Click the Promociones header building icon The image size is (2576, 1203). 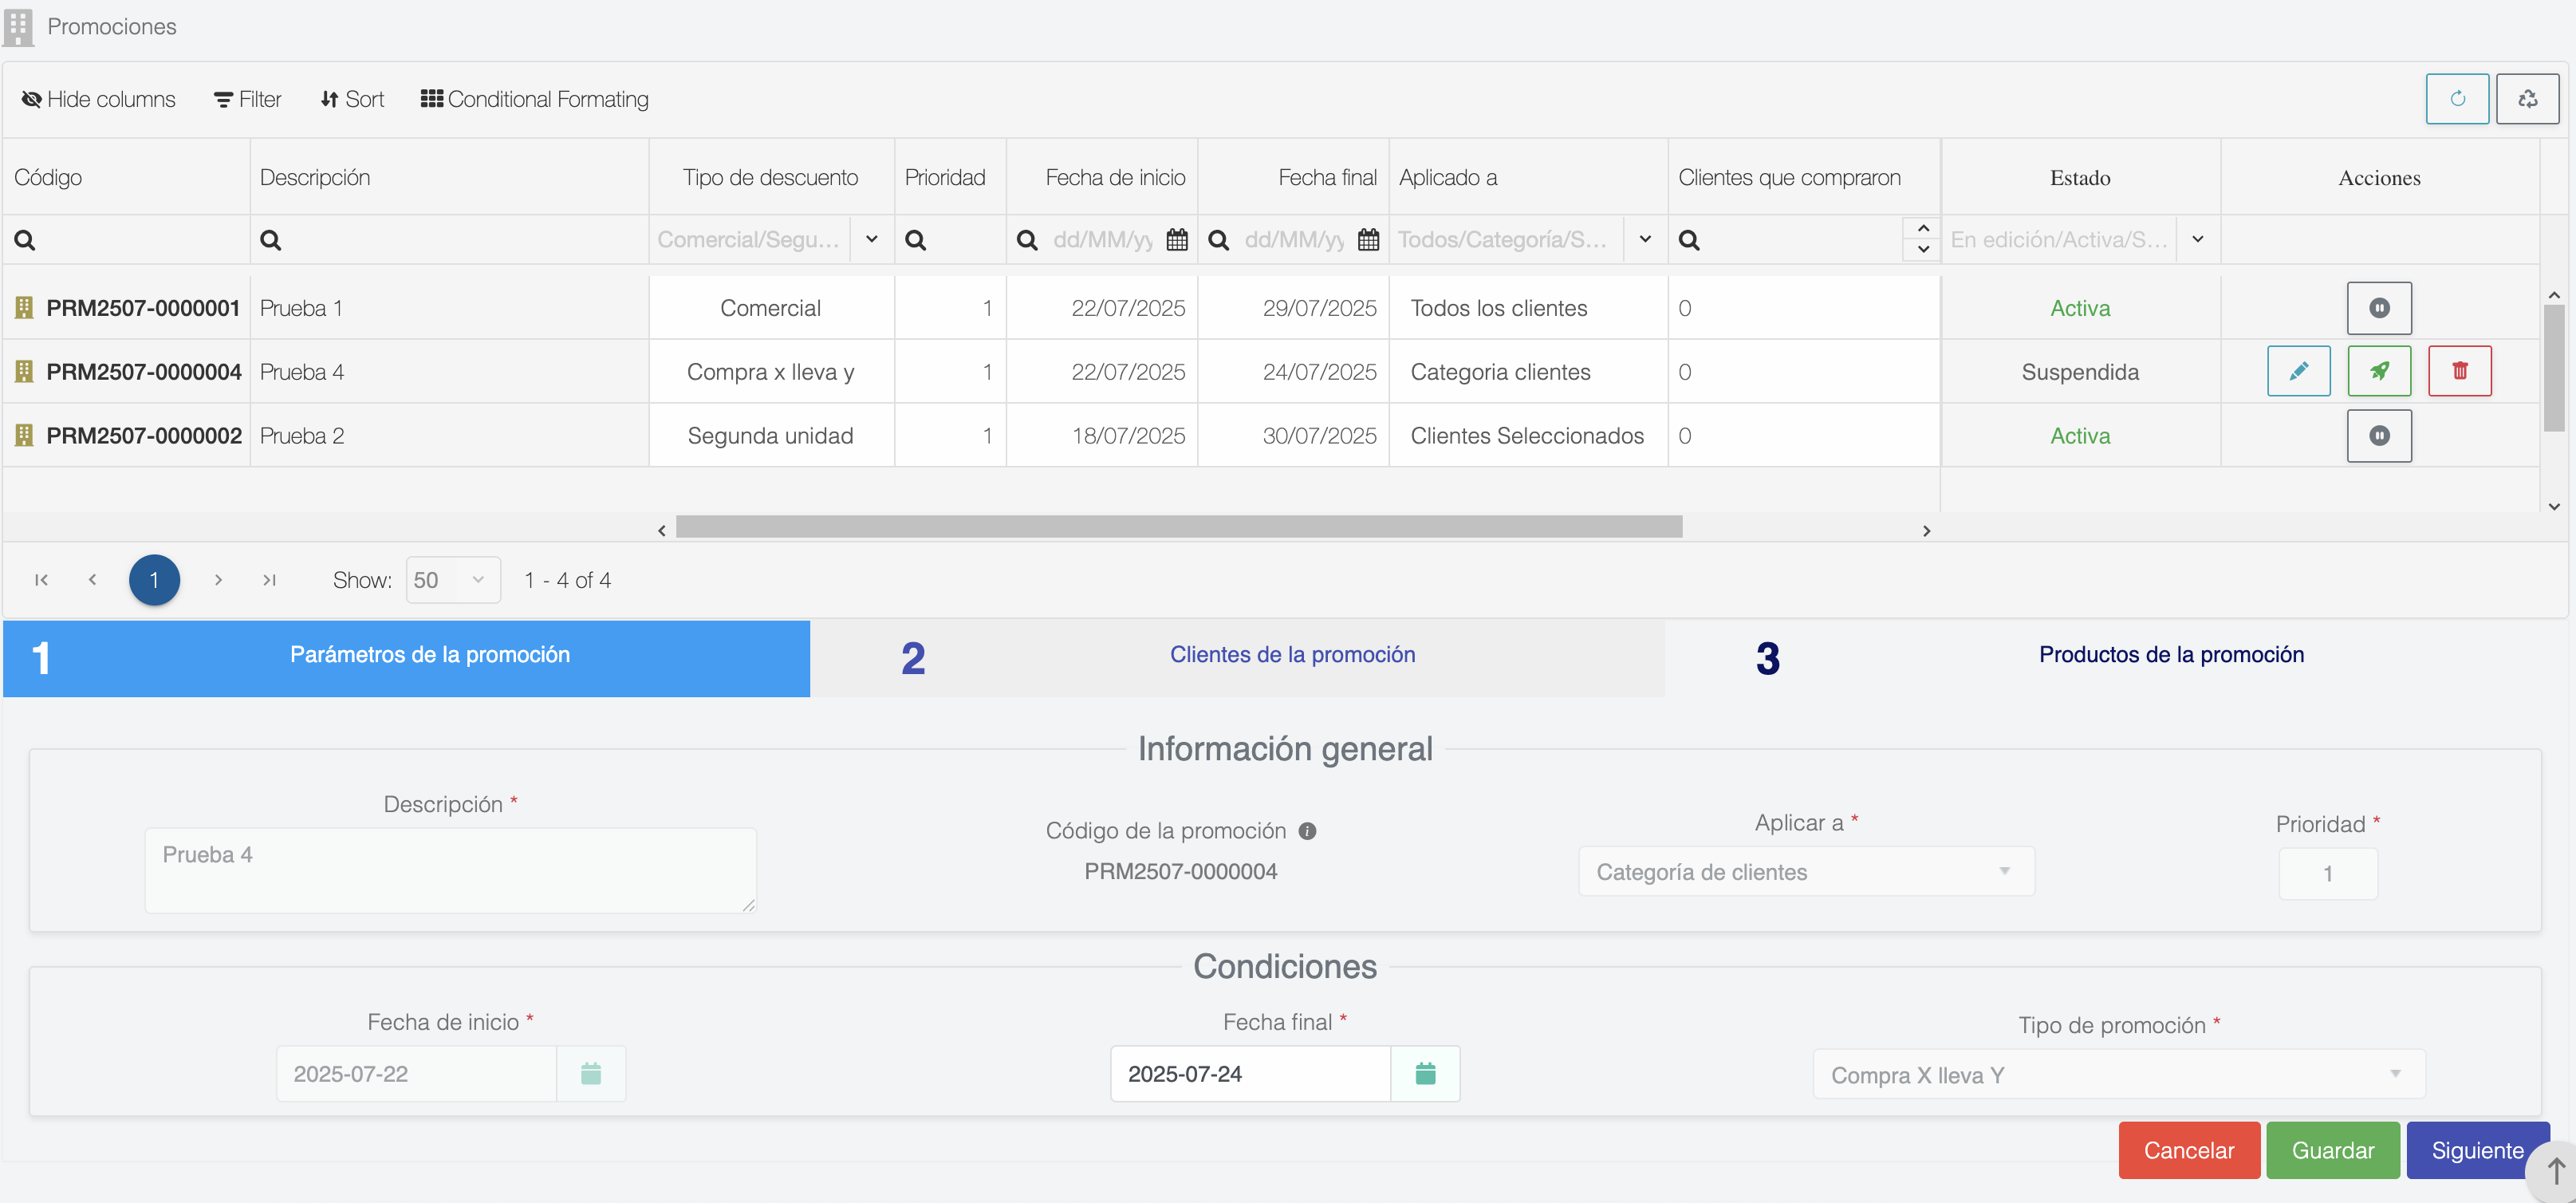click(18, 27)
